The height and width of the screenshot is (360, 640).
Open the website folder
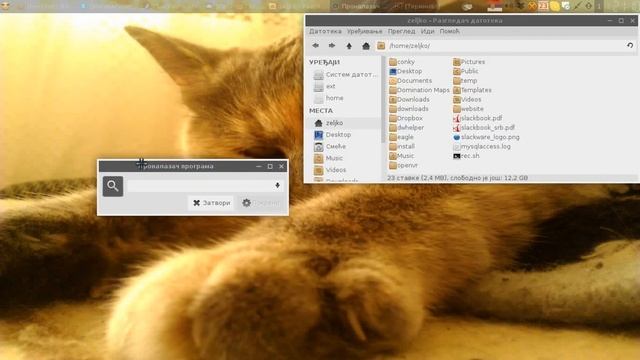point(468,109)
